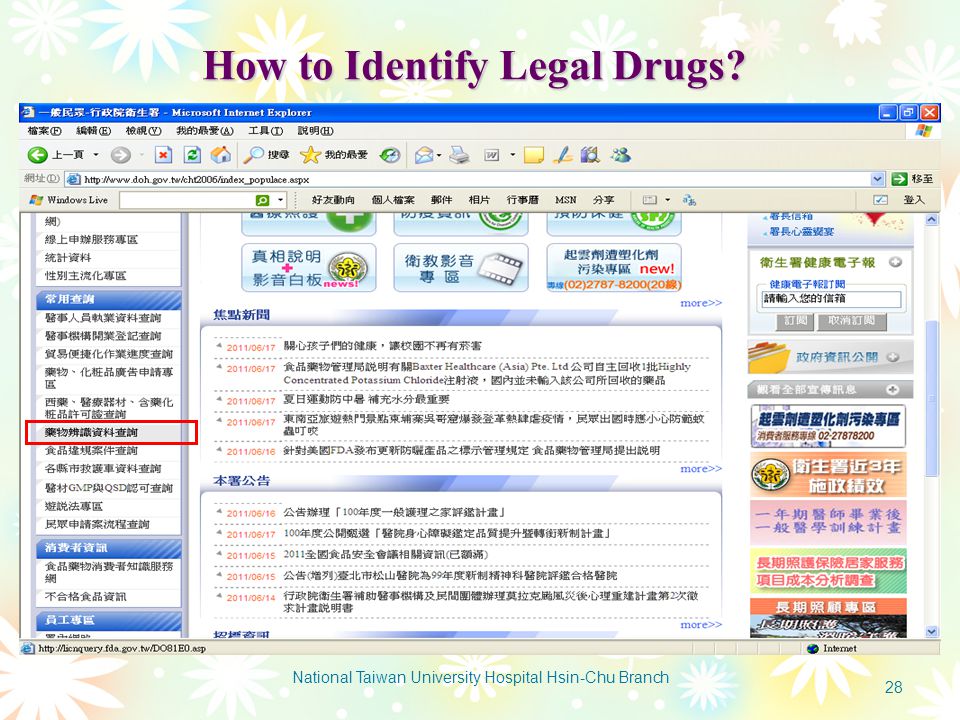Open 編輯(E) menu
The width and height of the screenshot is (960, 720).
coord(93,131)
